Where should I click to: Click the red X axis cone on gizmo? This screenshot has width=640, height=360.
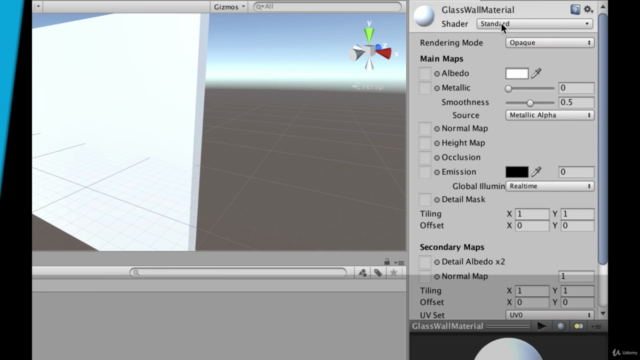(x=384, y=53)
